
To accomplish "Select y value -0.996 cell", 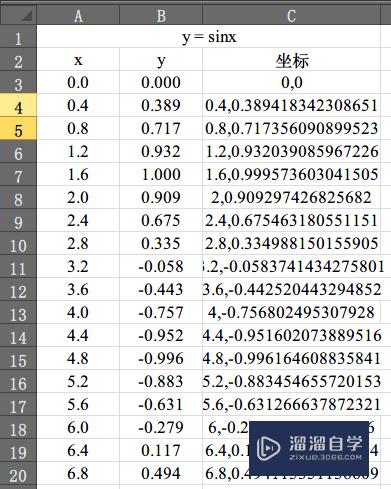I will tap(161, 358).
